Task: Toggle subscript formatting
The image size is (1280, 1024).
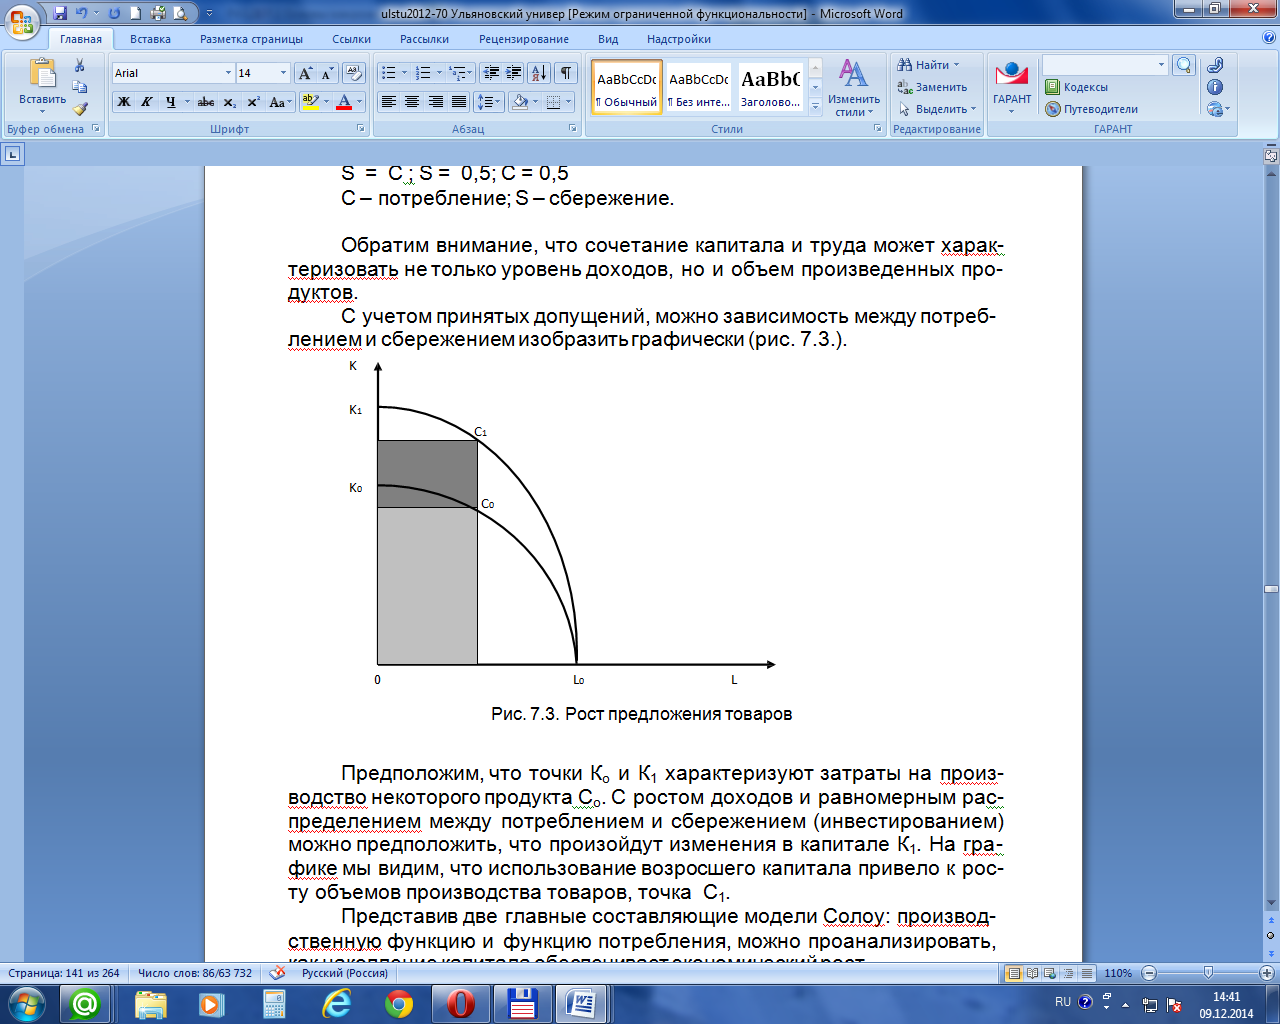Action: click(229, 102)
